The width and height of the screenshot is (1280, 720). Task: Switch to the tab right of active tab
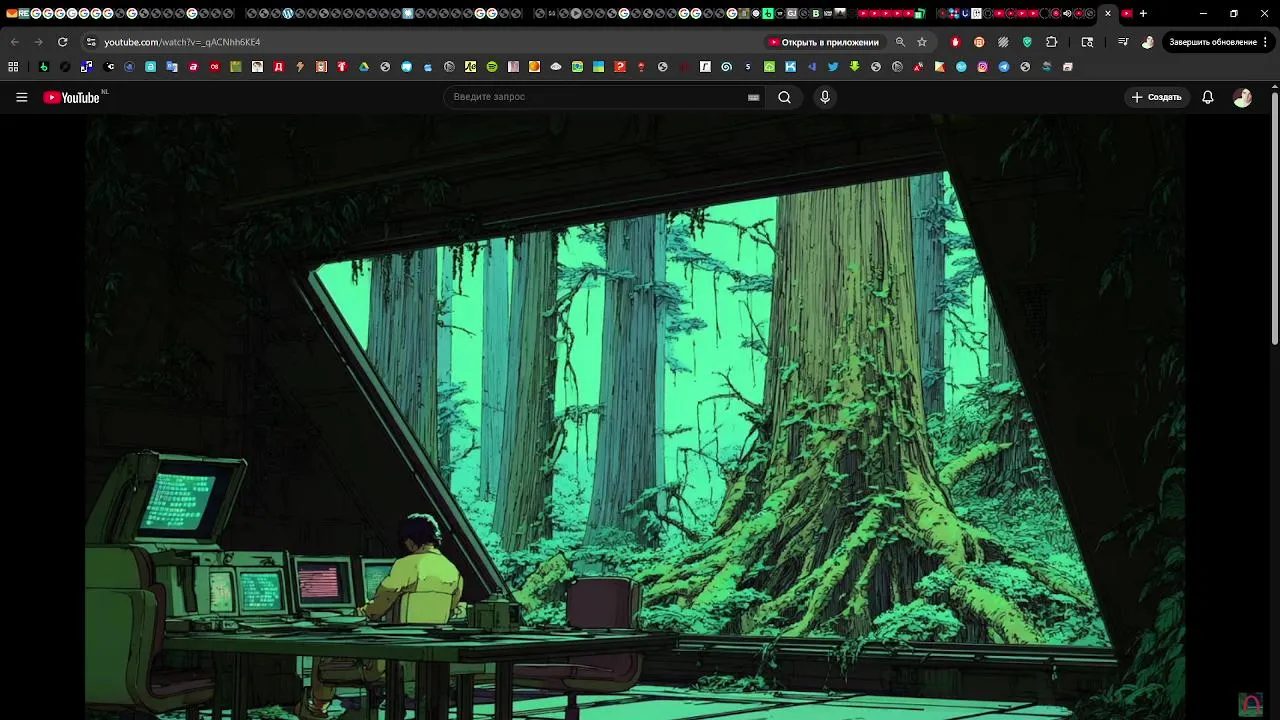click(x=1127, y=14)
